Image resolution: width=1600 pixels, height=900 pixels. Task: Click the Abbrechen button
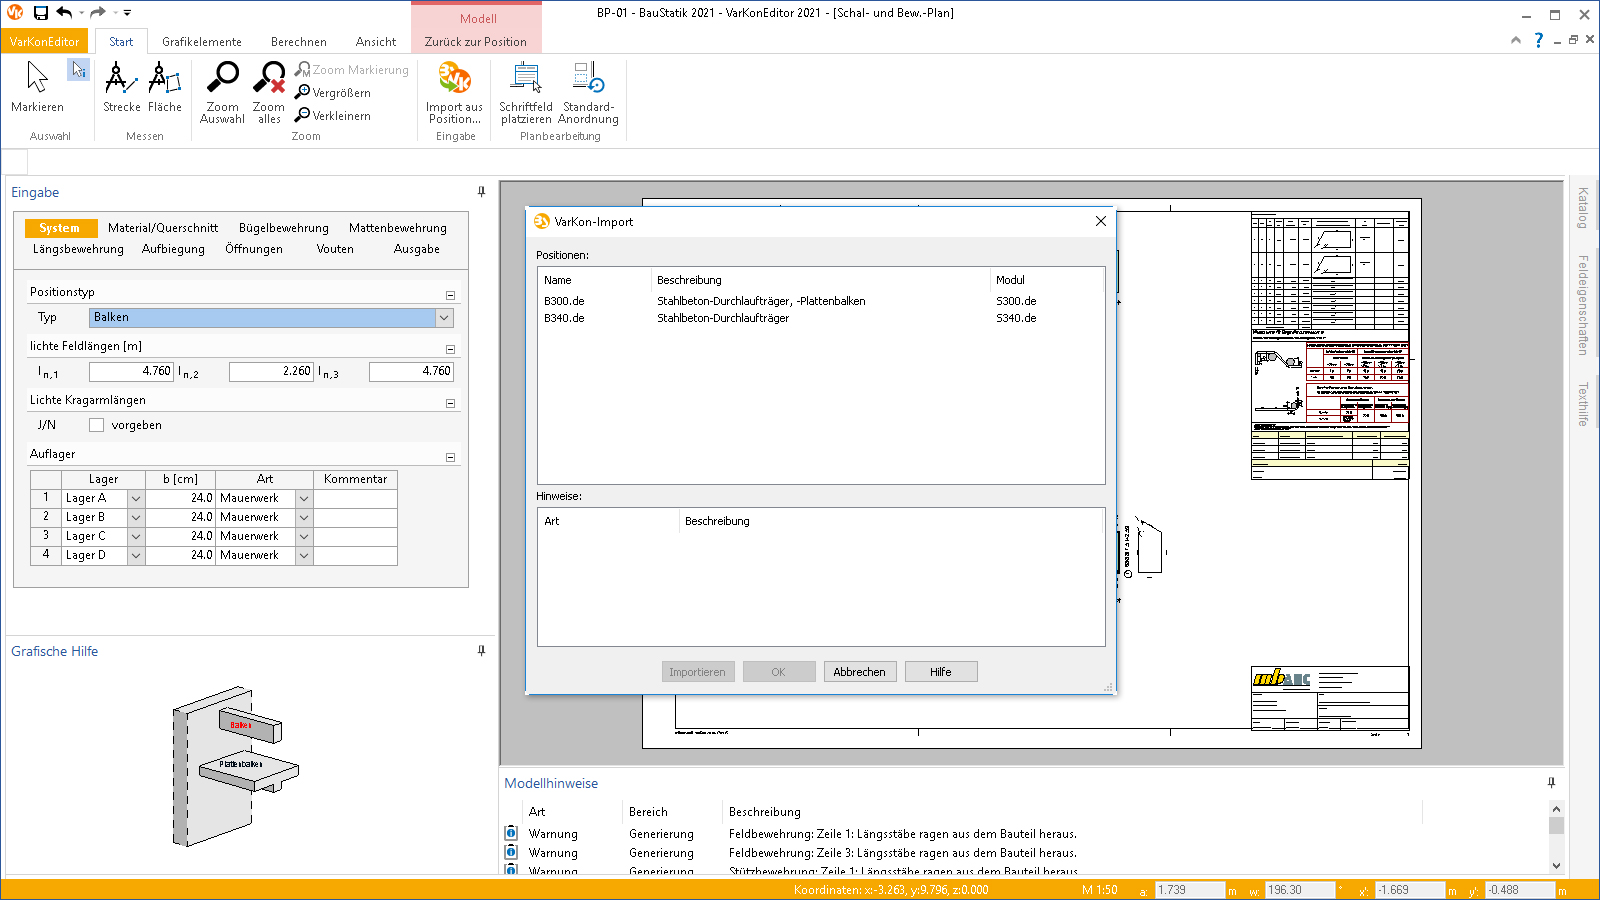pos(860,672)
